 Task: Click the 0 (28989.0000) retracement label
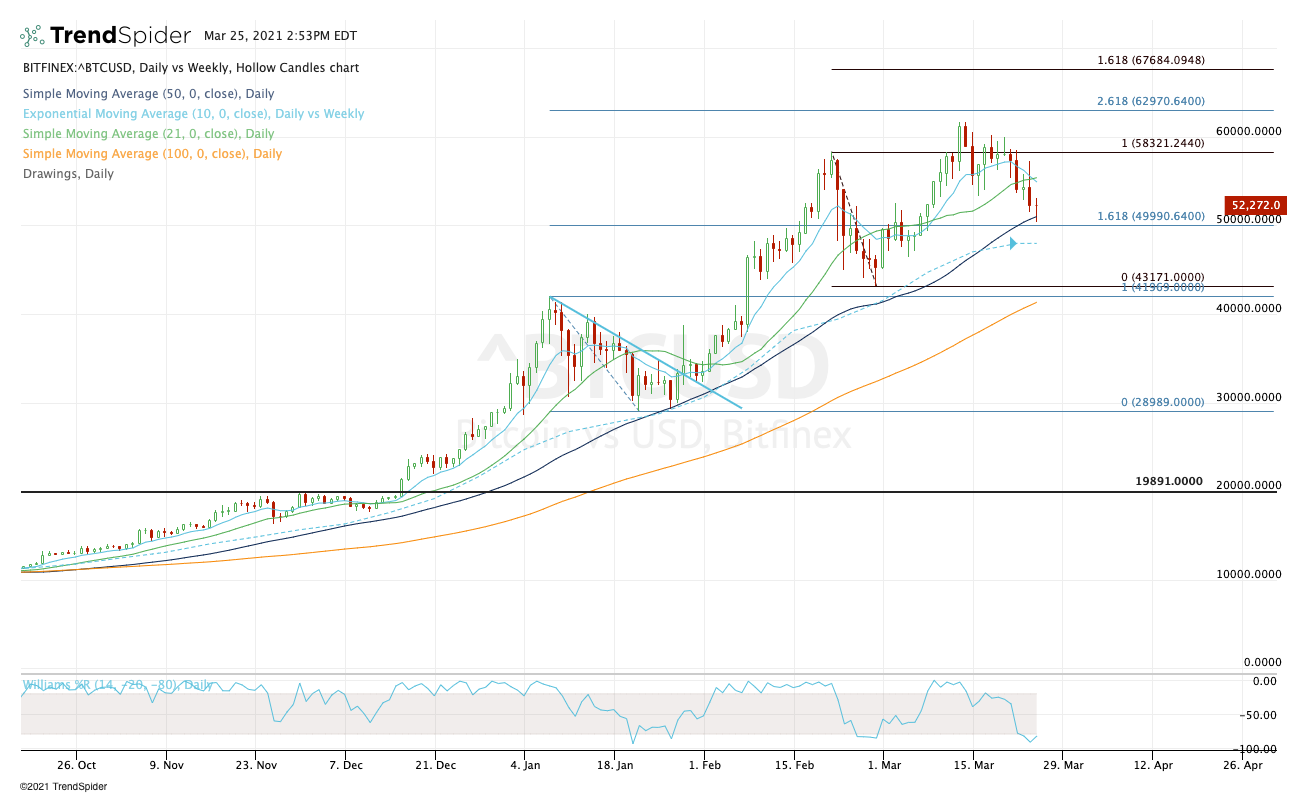pos(1162,402)
